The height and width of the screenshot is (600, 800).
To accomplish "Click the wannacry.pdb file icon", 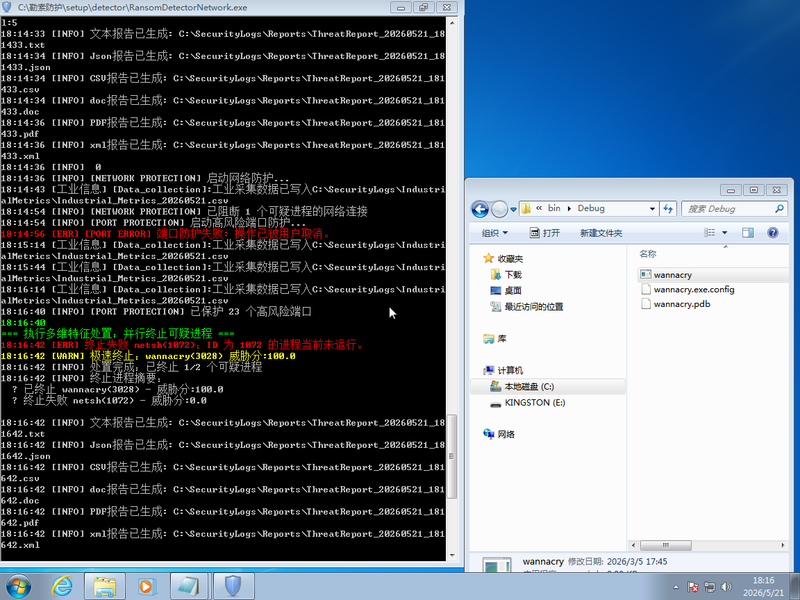I will pyautogui.click(x=646, y=304).
